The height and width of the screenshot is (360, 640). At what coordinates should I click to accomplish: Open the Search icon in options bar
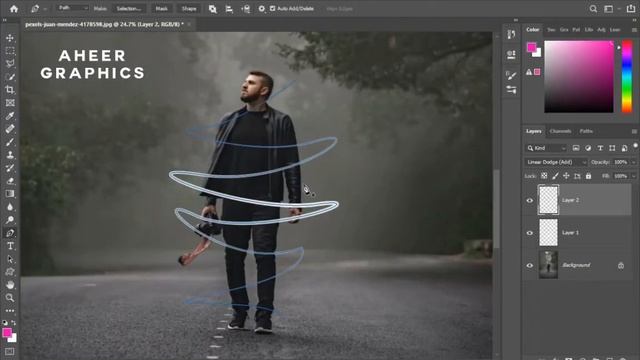point(593,9)
